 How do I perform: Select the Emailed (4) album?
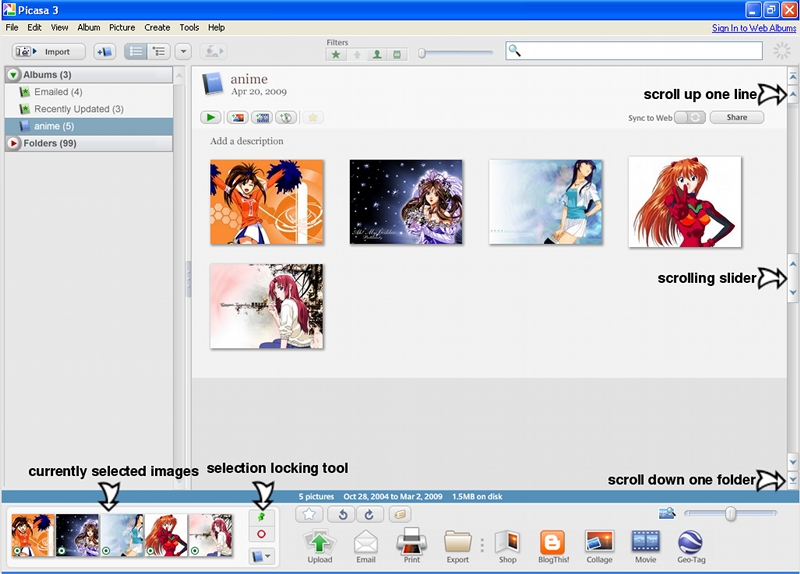[58, 92]
